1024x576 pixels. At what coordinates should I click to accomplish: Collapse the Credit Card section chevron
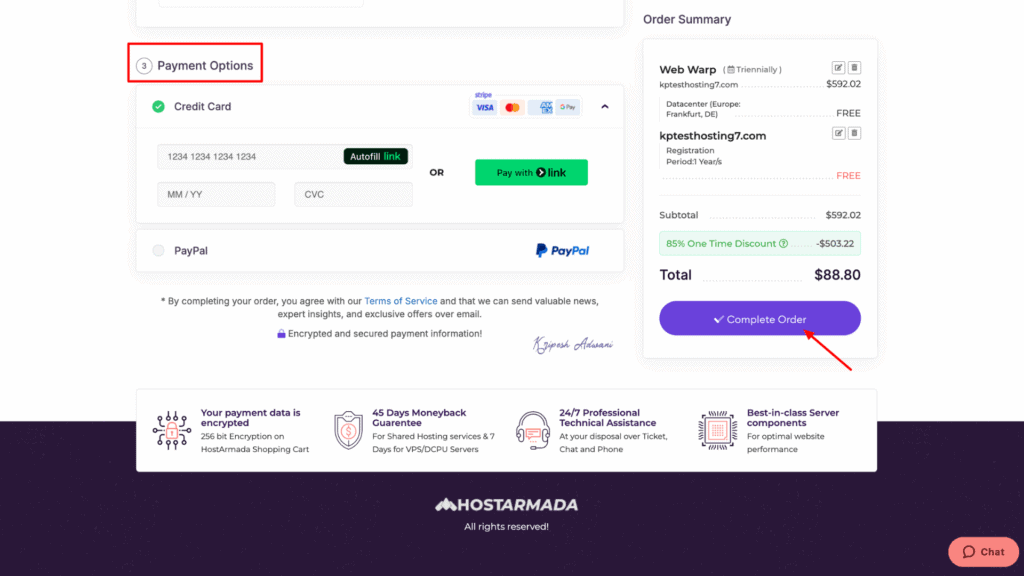(605, 106)
